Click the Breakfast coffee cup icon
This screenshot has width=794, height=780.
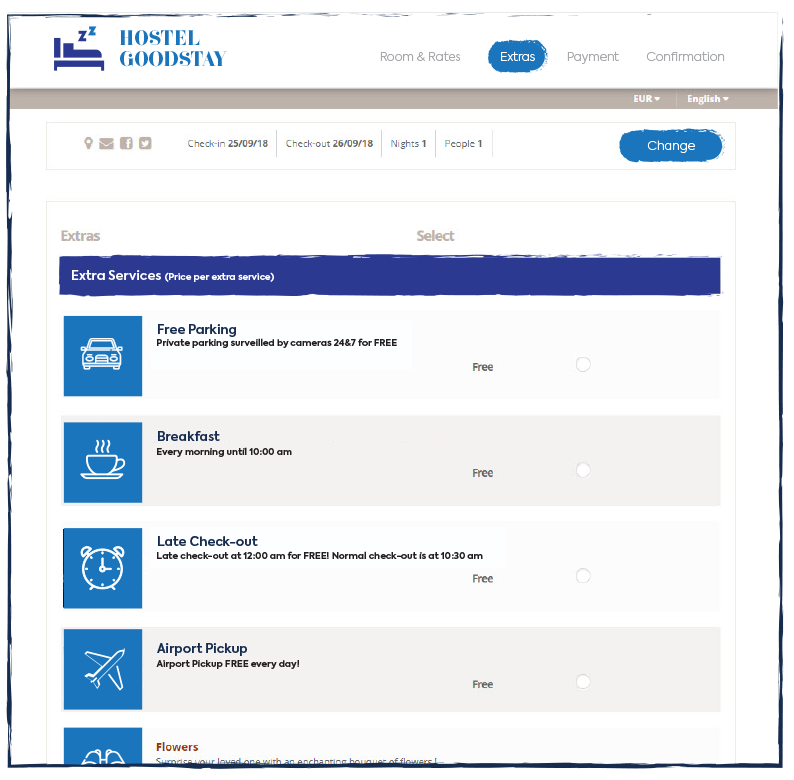coord(103,462)
